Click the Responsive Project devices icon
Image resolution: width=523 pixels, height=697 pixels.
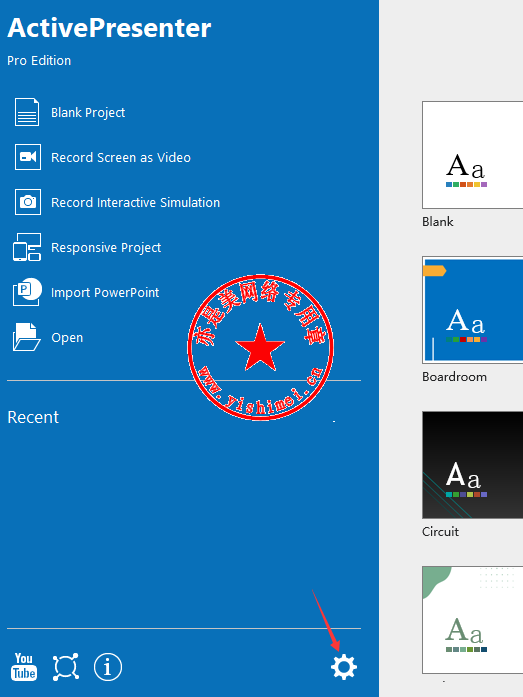(27, 247)
